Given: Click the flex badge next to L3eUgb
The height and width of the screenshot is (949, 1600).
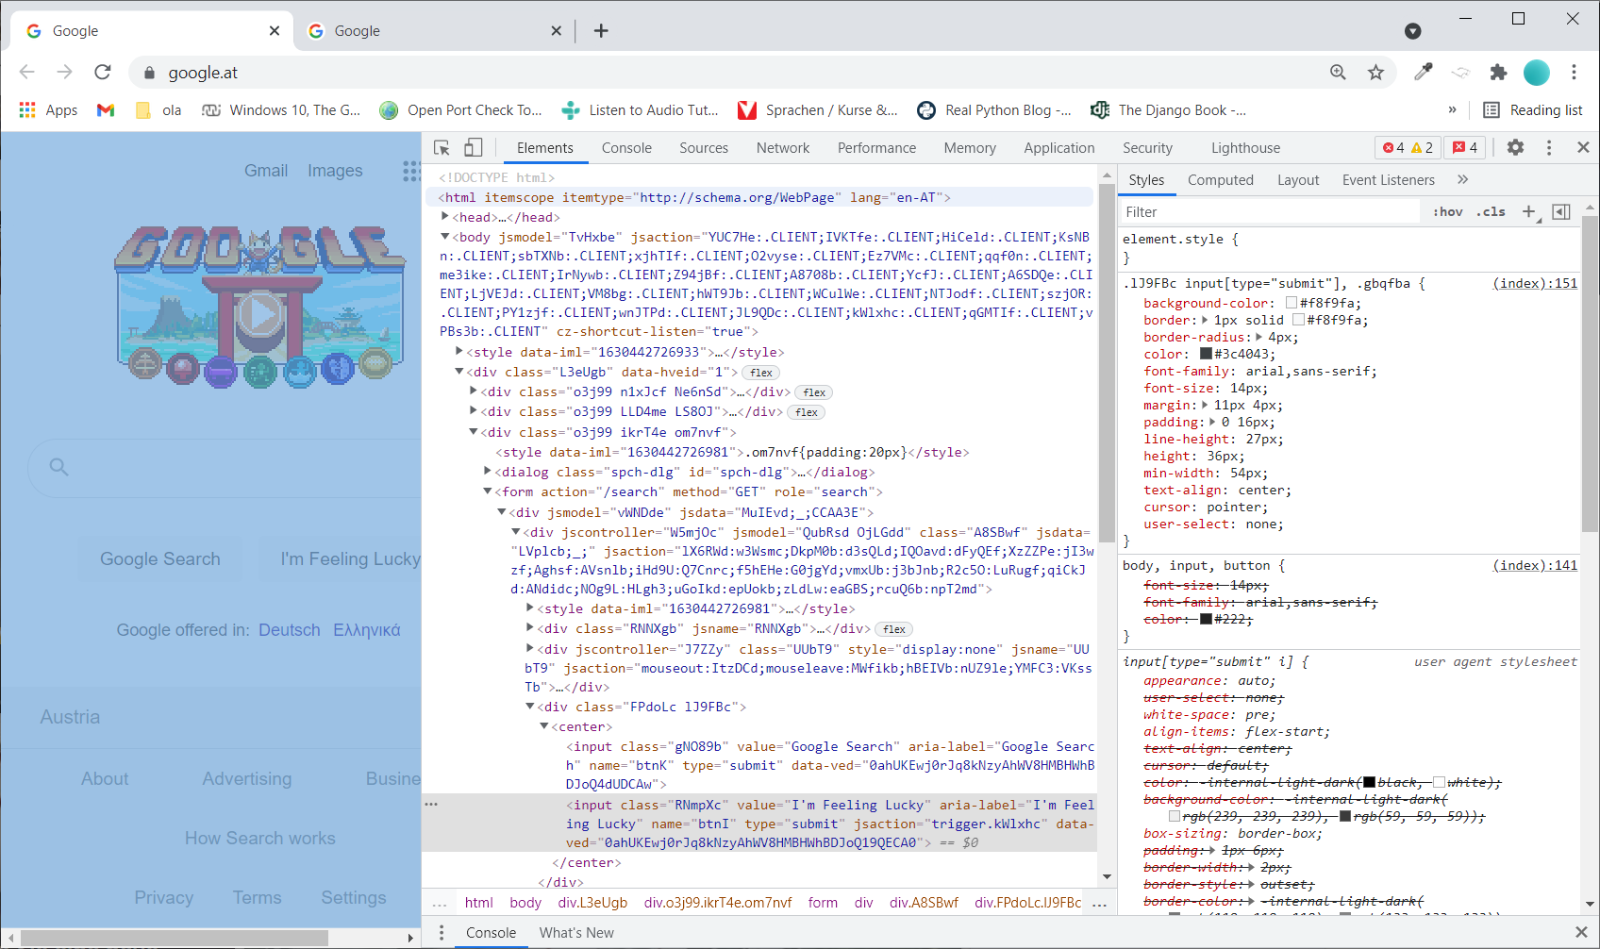Looking at the screenshot, I should tap(761, 372).
